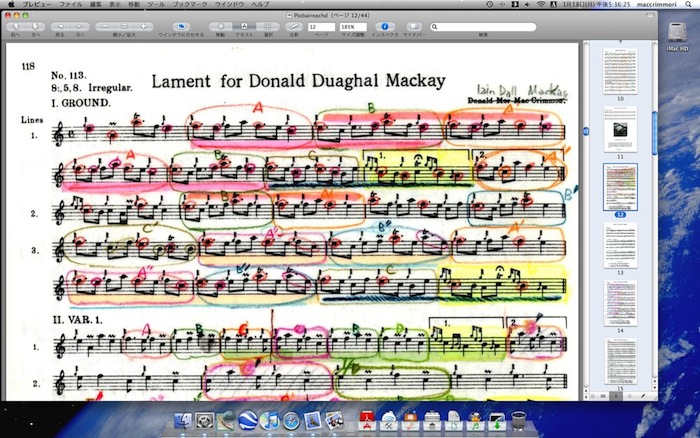Open the Tools menu in menu bar
The width and height of the screenshot is (700, 438).
(x=158, y=5)
